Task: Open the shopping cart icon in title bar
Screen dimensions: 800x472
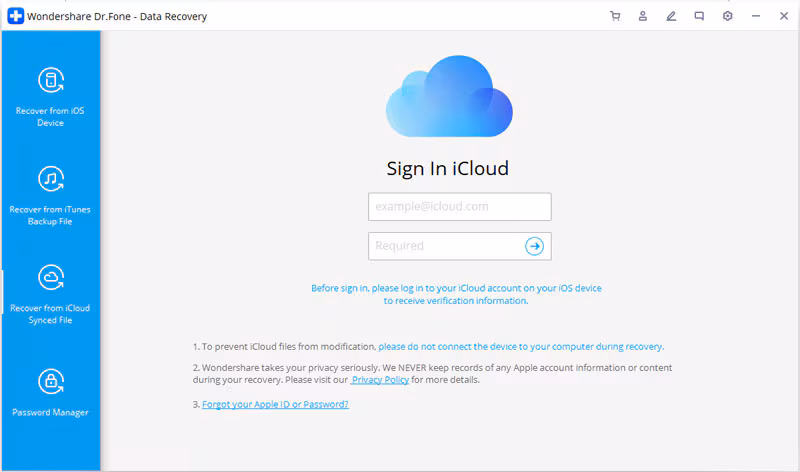Action: coord(615,16)
